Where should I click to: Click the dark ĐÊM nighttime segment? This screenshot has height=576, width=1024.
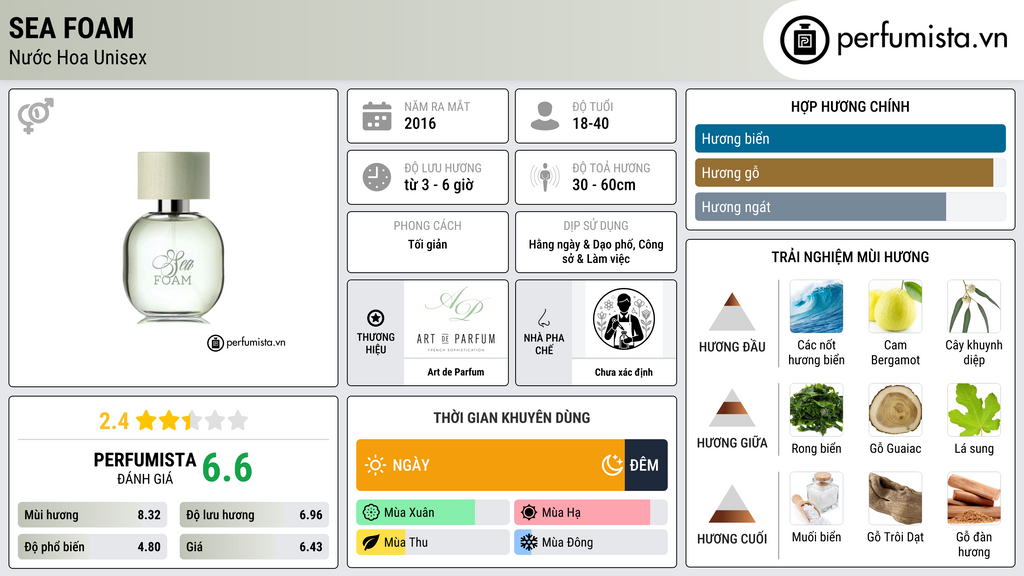tap(646, 465)
